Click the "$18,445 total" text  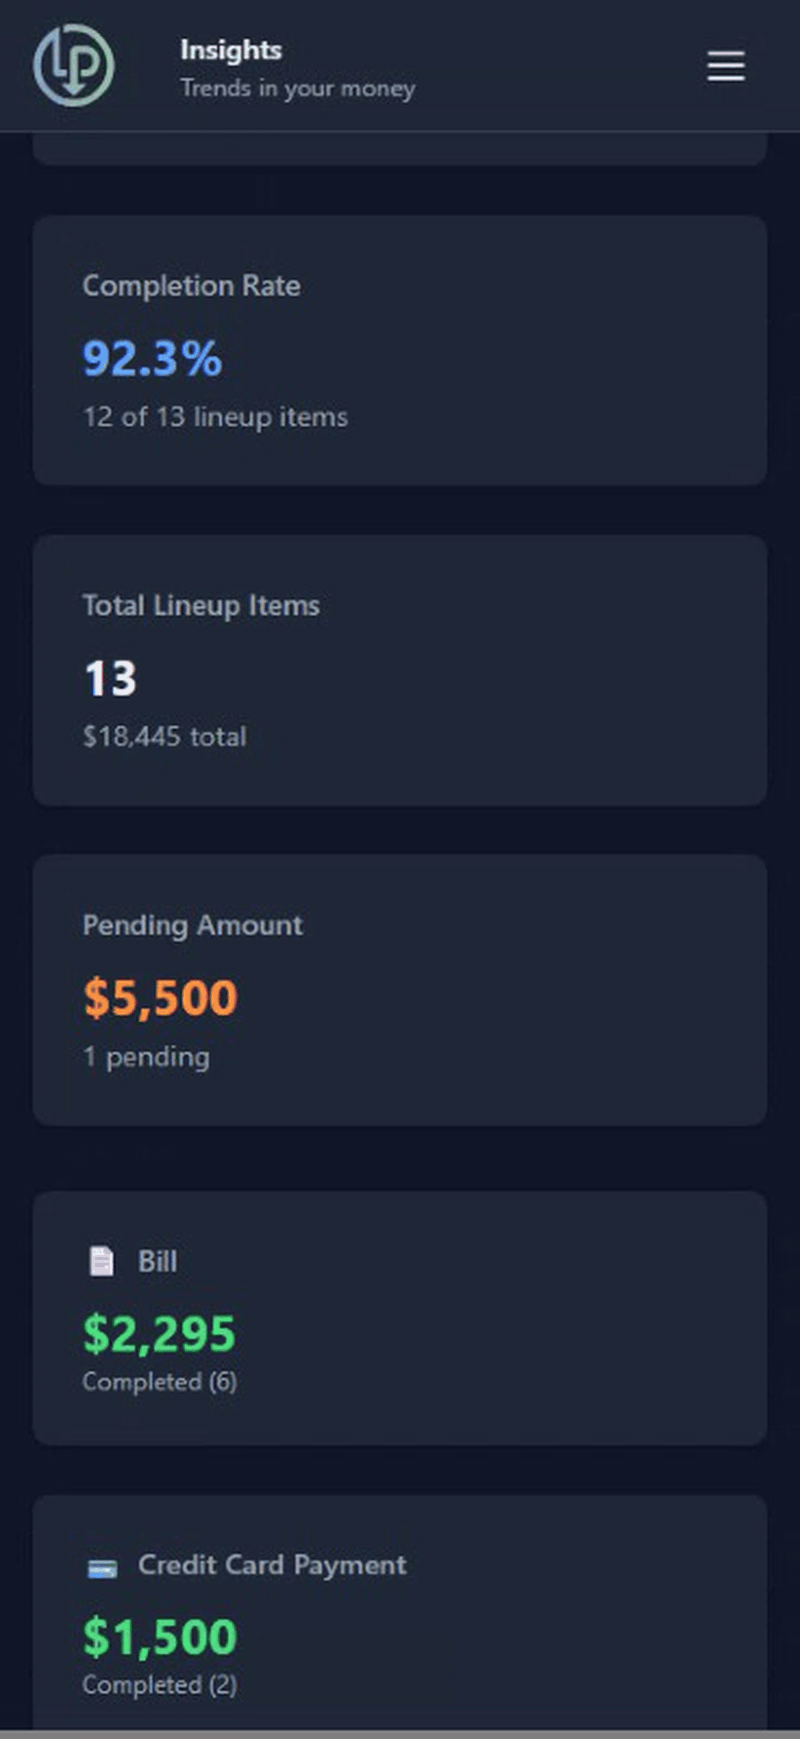coord(164,737)
